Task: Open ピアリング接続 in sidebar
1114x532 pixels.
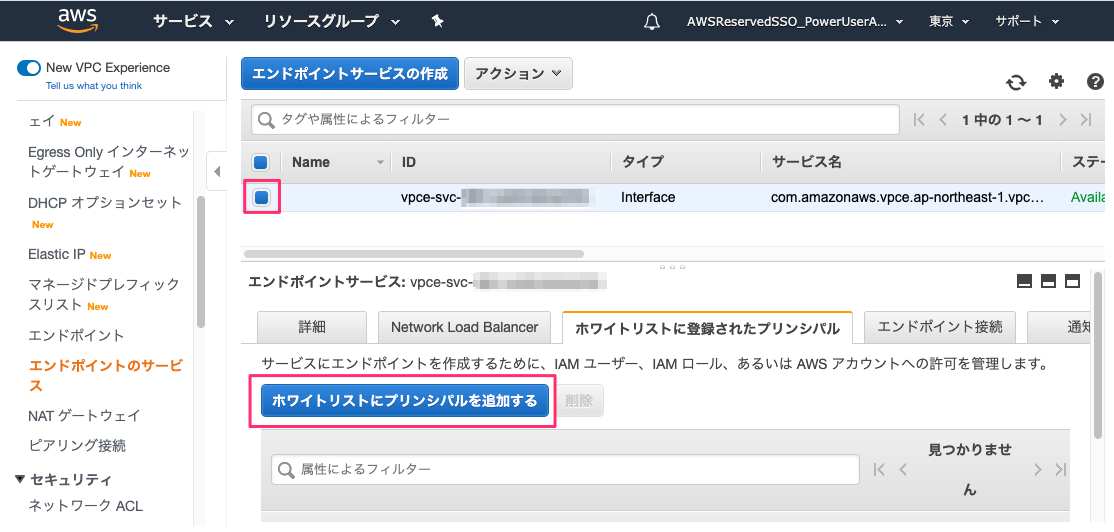Action: click(77, 446)
